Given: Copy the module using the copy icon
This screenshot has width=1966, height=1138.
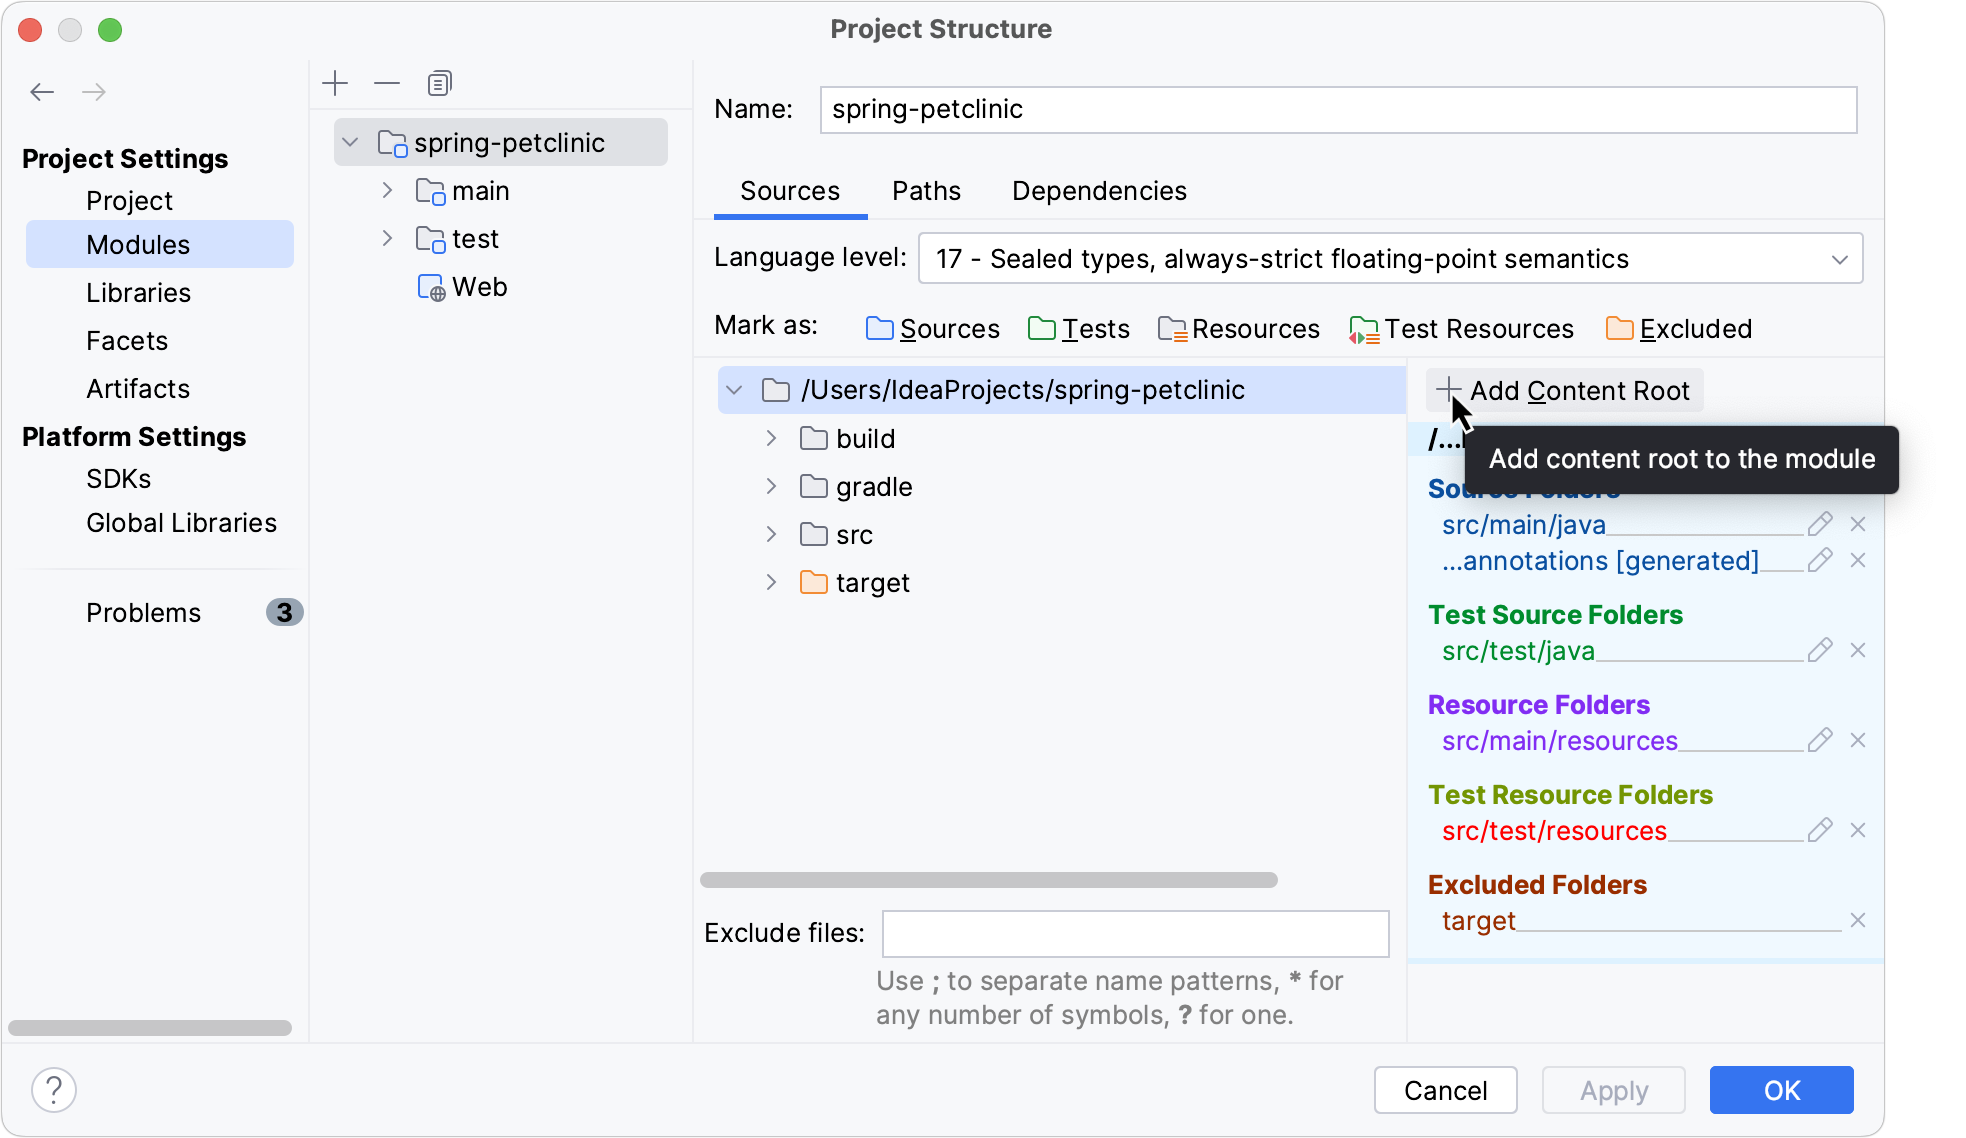Looking at the screenshot, I should [439, 83].
